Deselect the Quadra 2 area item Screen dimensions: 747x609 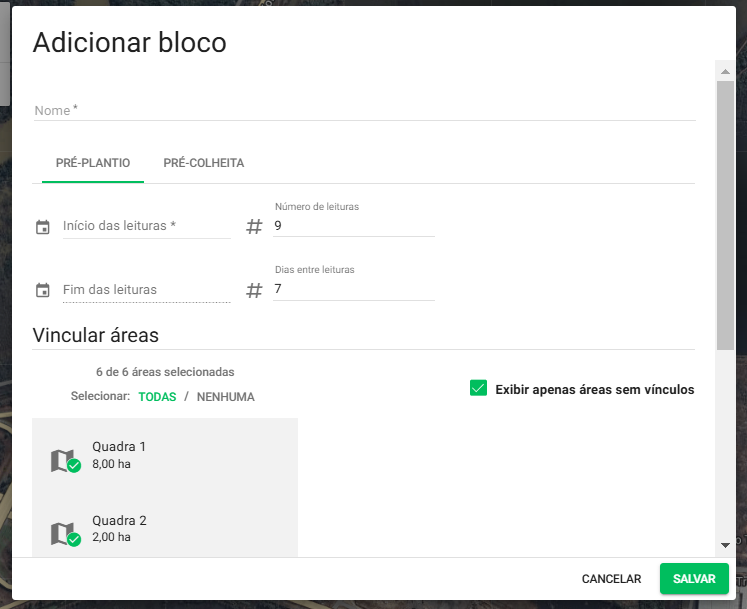165,529
